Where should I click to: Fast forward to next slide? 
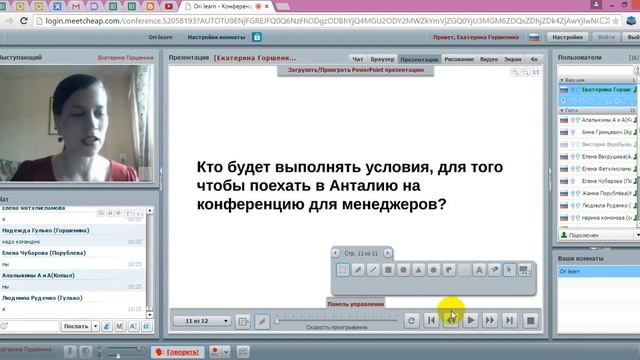pyautogui.click(x=490, y=321)
